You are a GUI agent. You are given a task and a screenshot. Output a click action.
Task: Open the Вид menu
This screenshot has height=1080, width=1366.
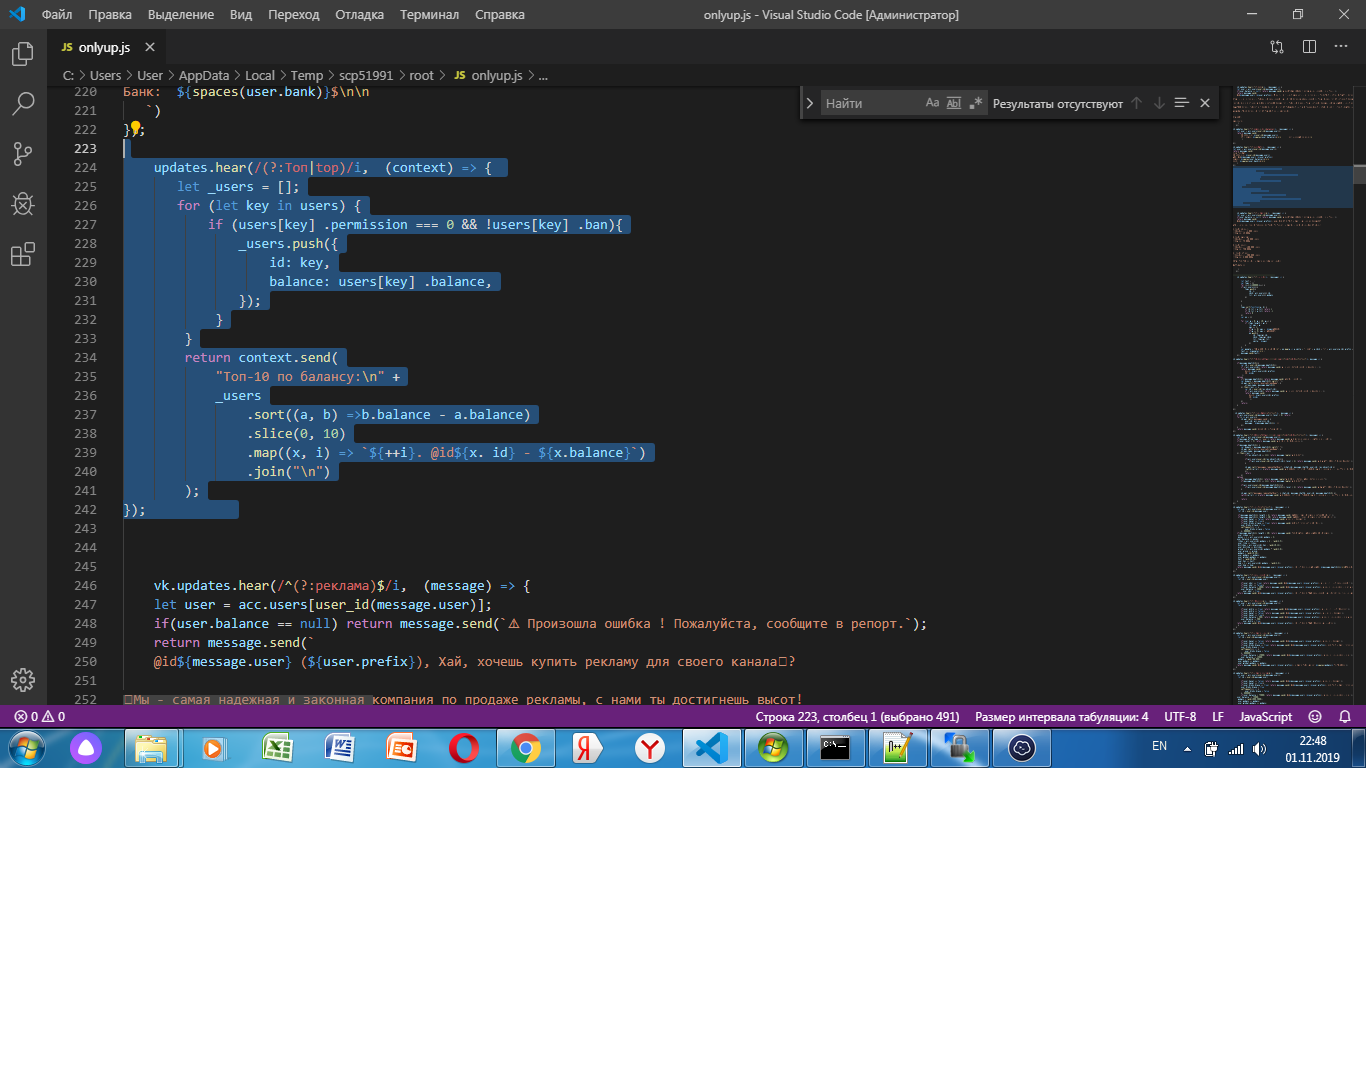(x=241, y=14)
